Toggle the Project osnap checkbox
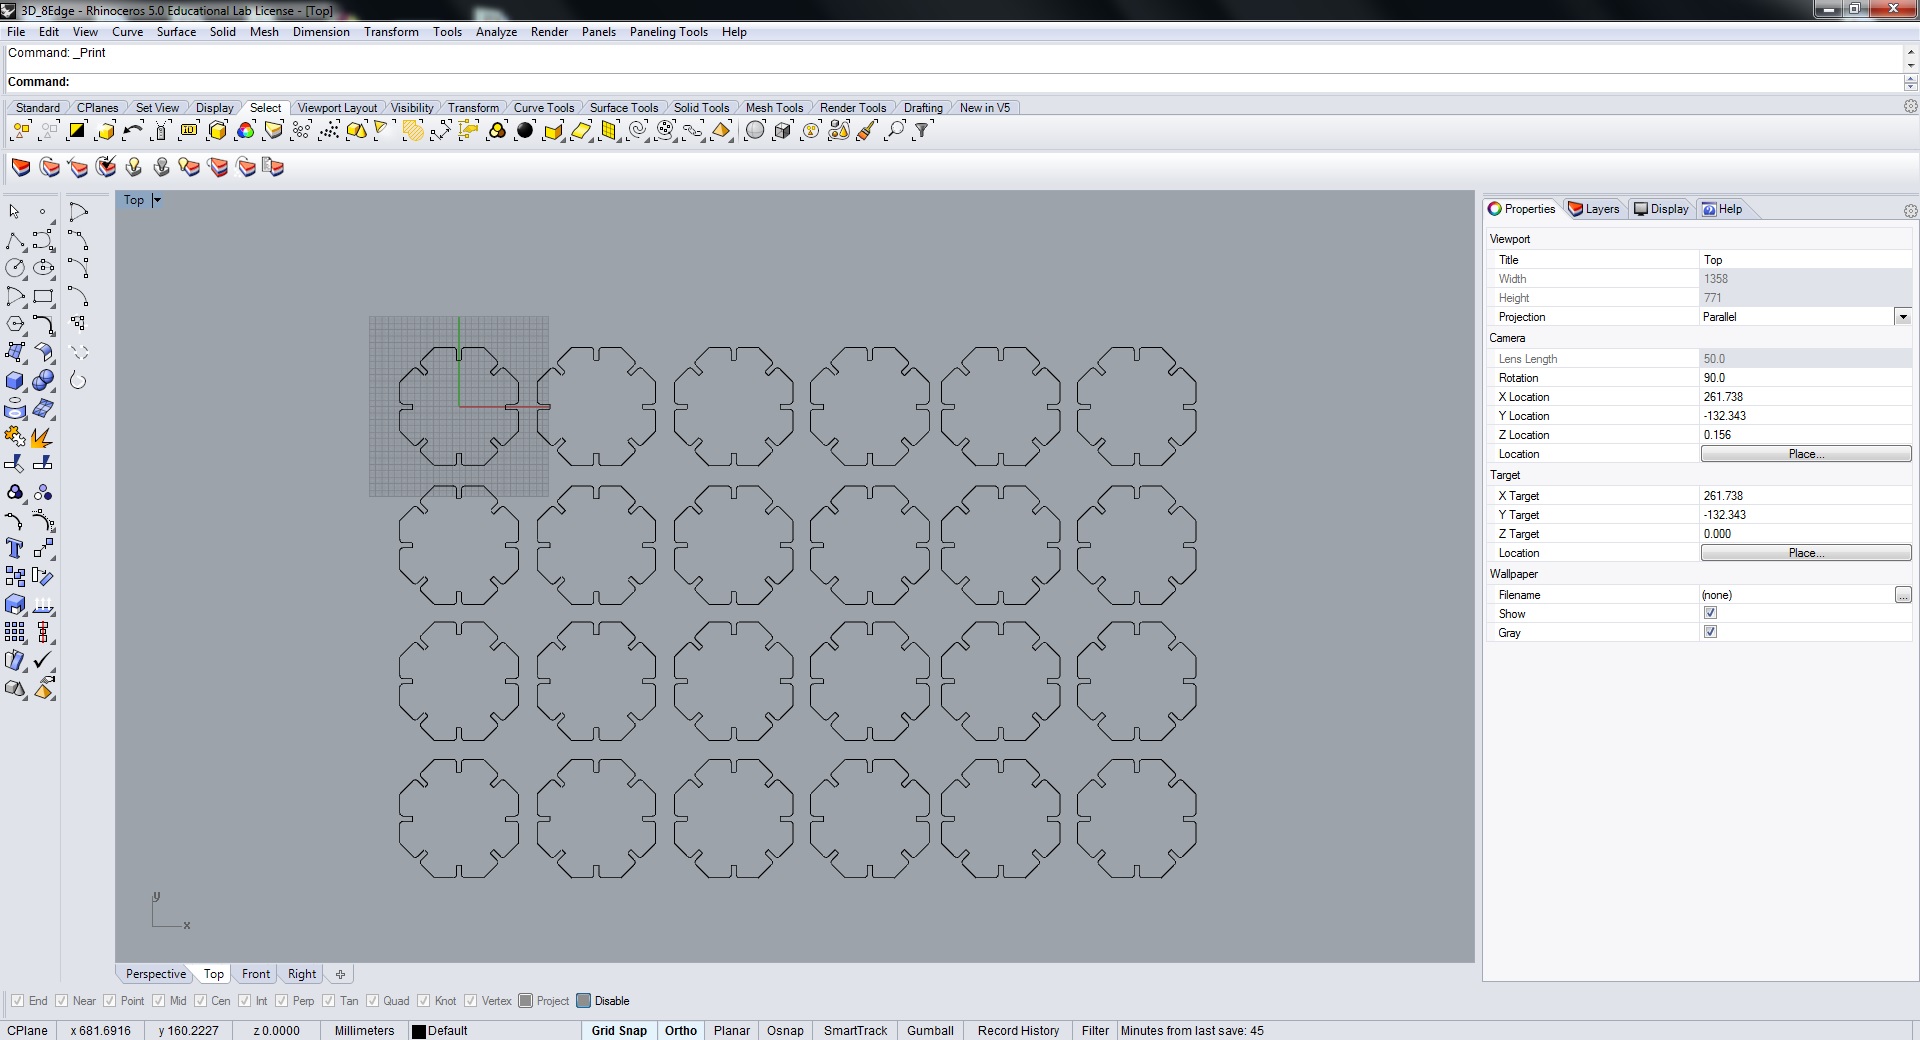Screen dimensions: 1920x1040 [526, 1001]
